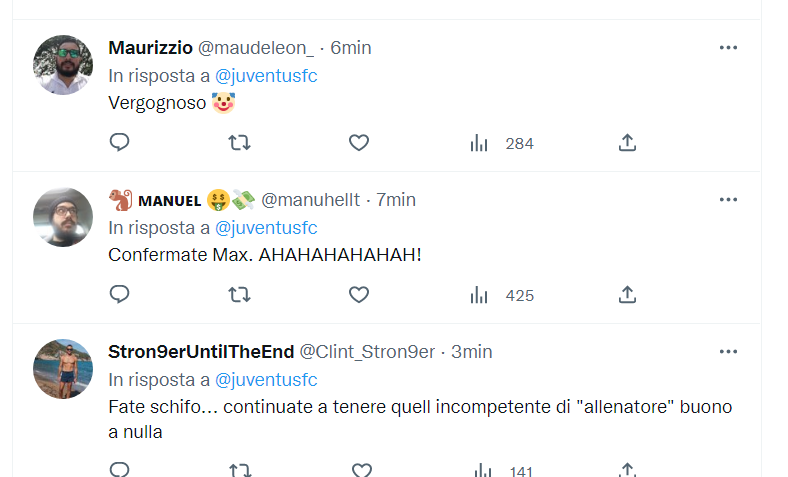Click Stron9erUntilTheEnd's profile avatar
788x477 pixels.
(x=63, y=369)
